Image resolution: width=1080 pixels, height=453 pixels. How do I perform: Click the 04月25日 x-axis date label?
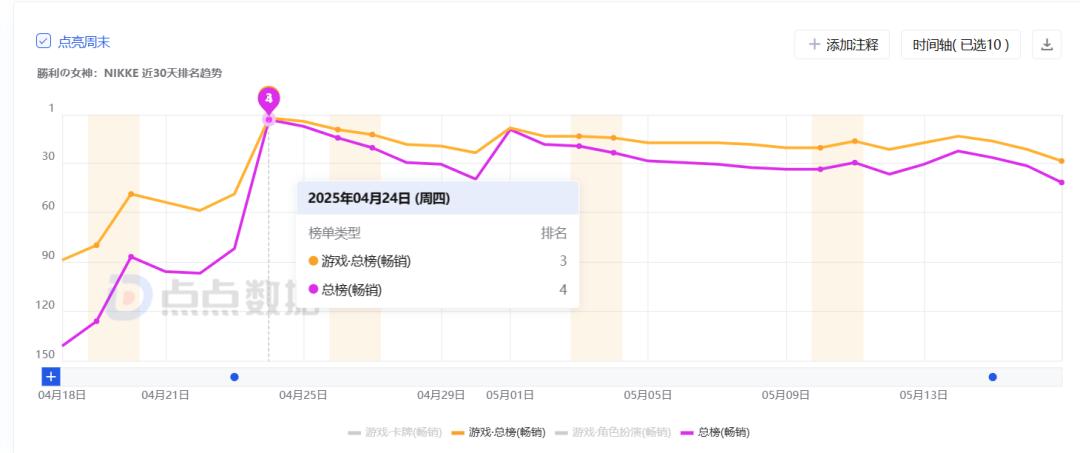[x=303, y=395]
